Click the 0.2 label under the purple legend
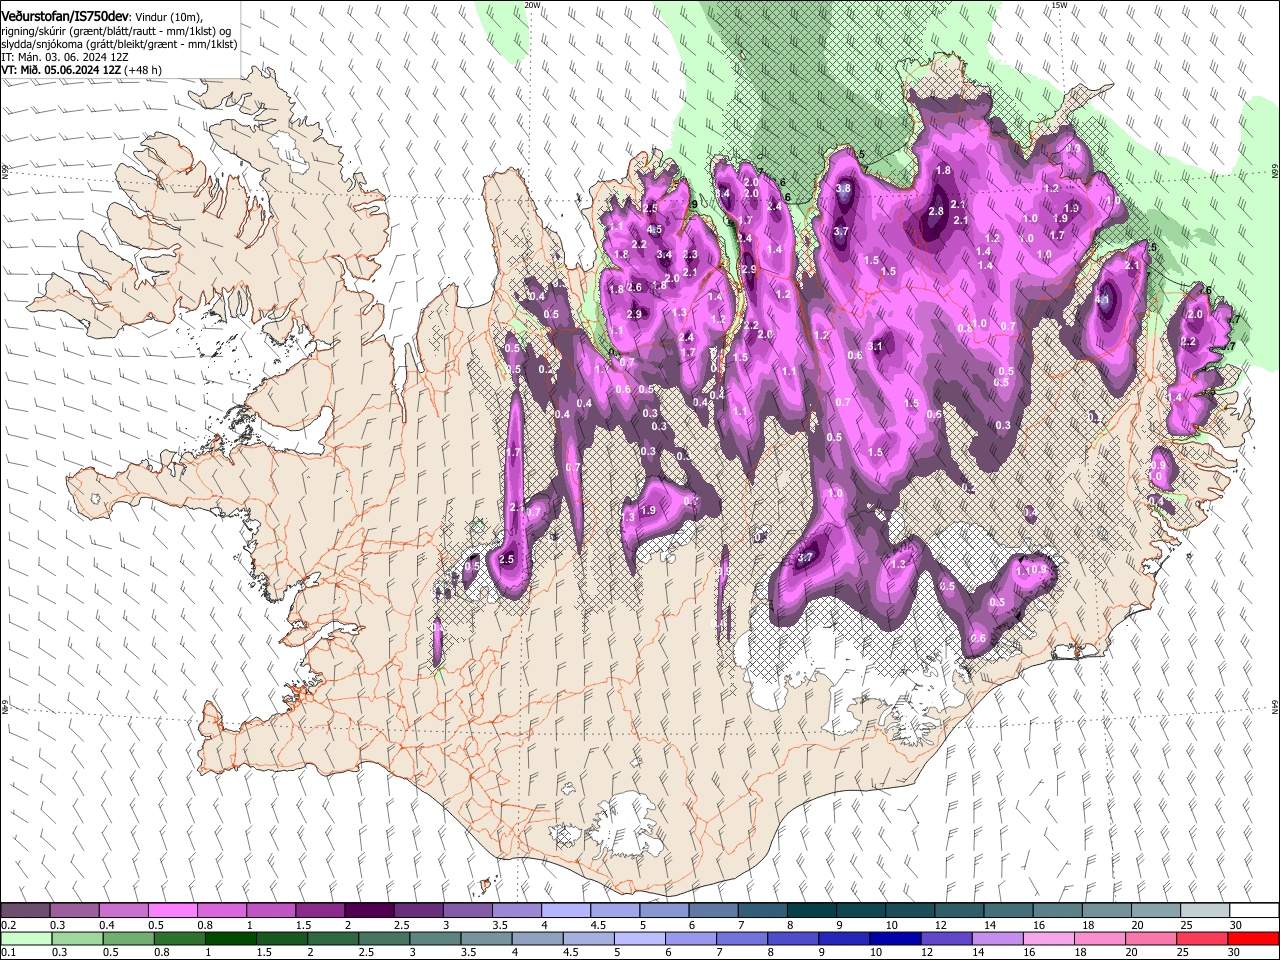This screenshot has height=960, width=1280. 9,926
